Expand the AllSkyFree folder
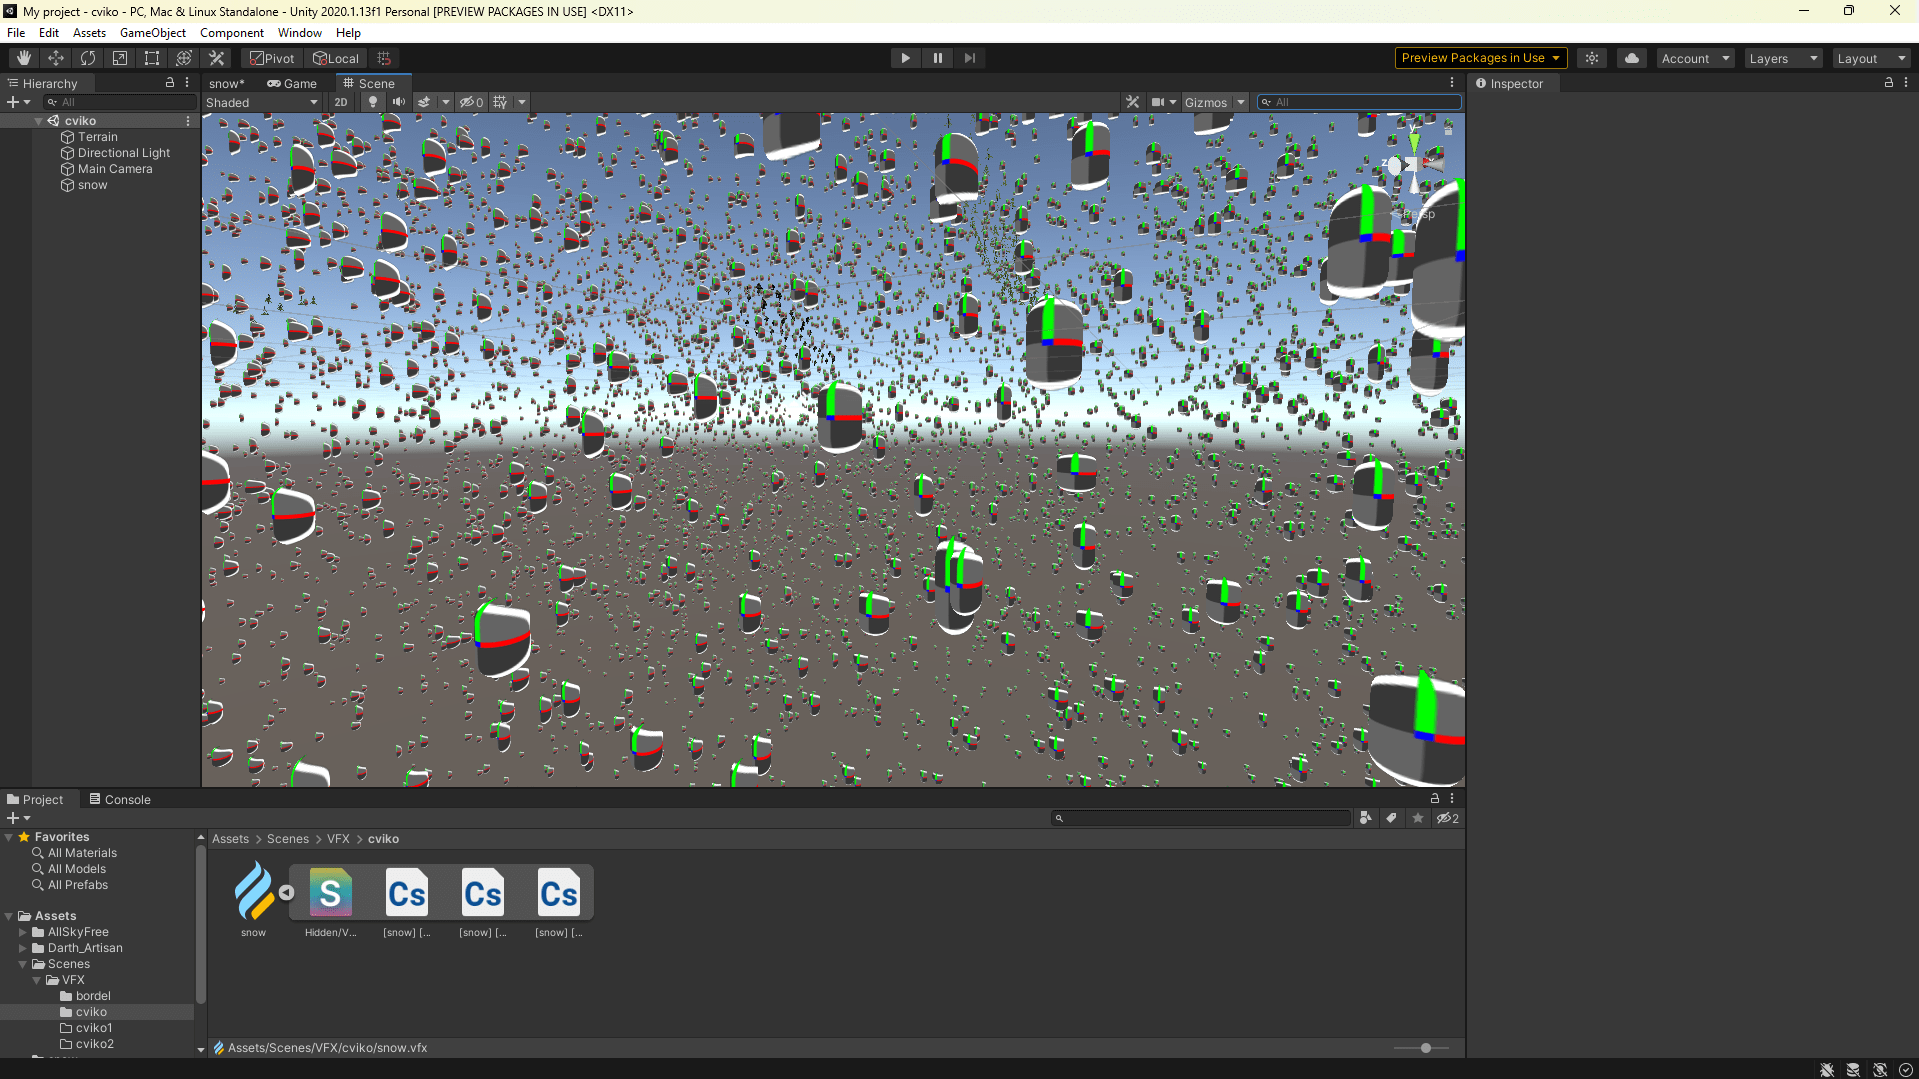This screenshot has width=1919, height=1079. [23, 932]
